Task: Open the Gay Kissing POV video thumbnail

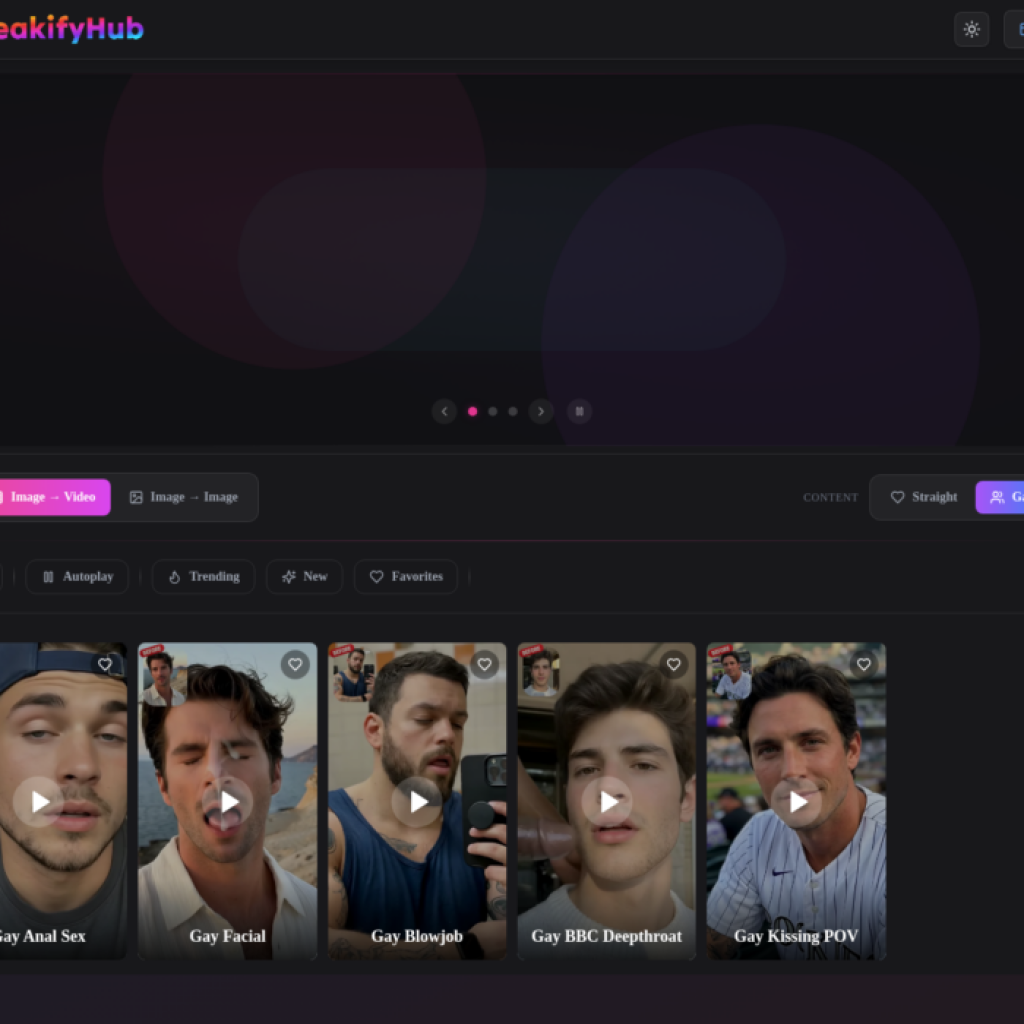Action: coord(796,801)
